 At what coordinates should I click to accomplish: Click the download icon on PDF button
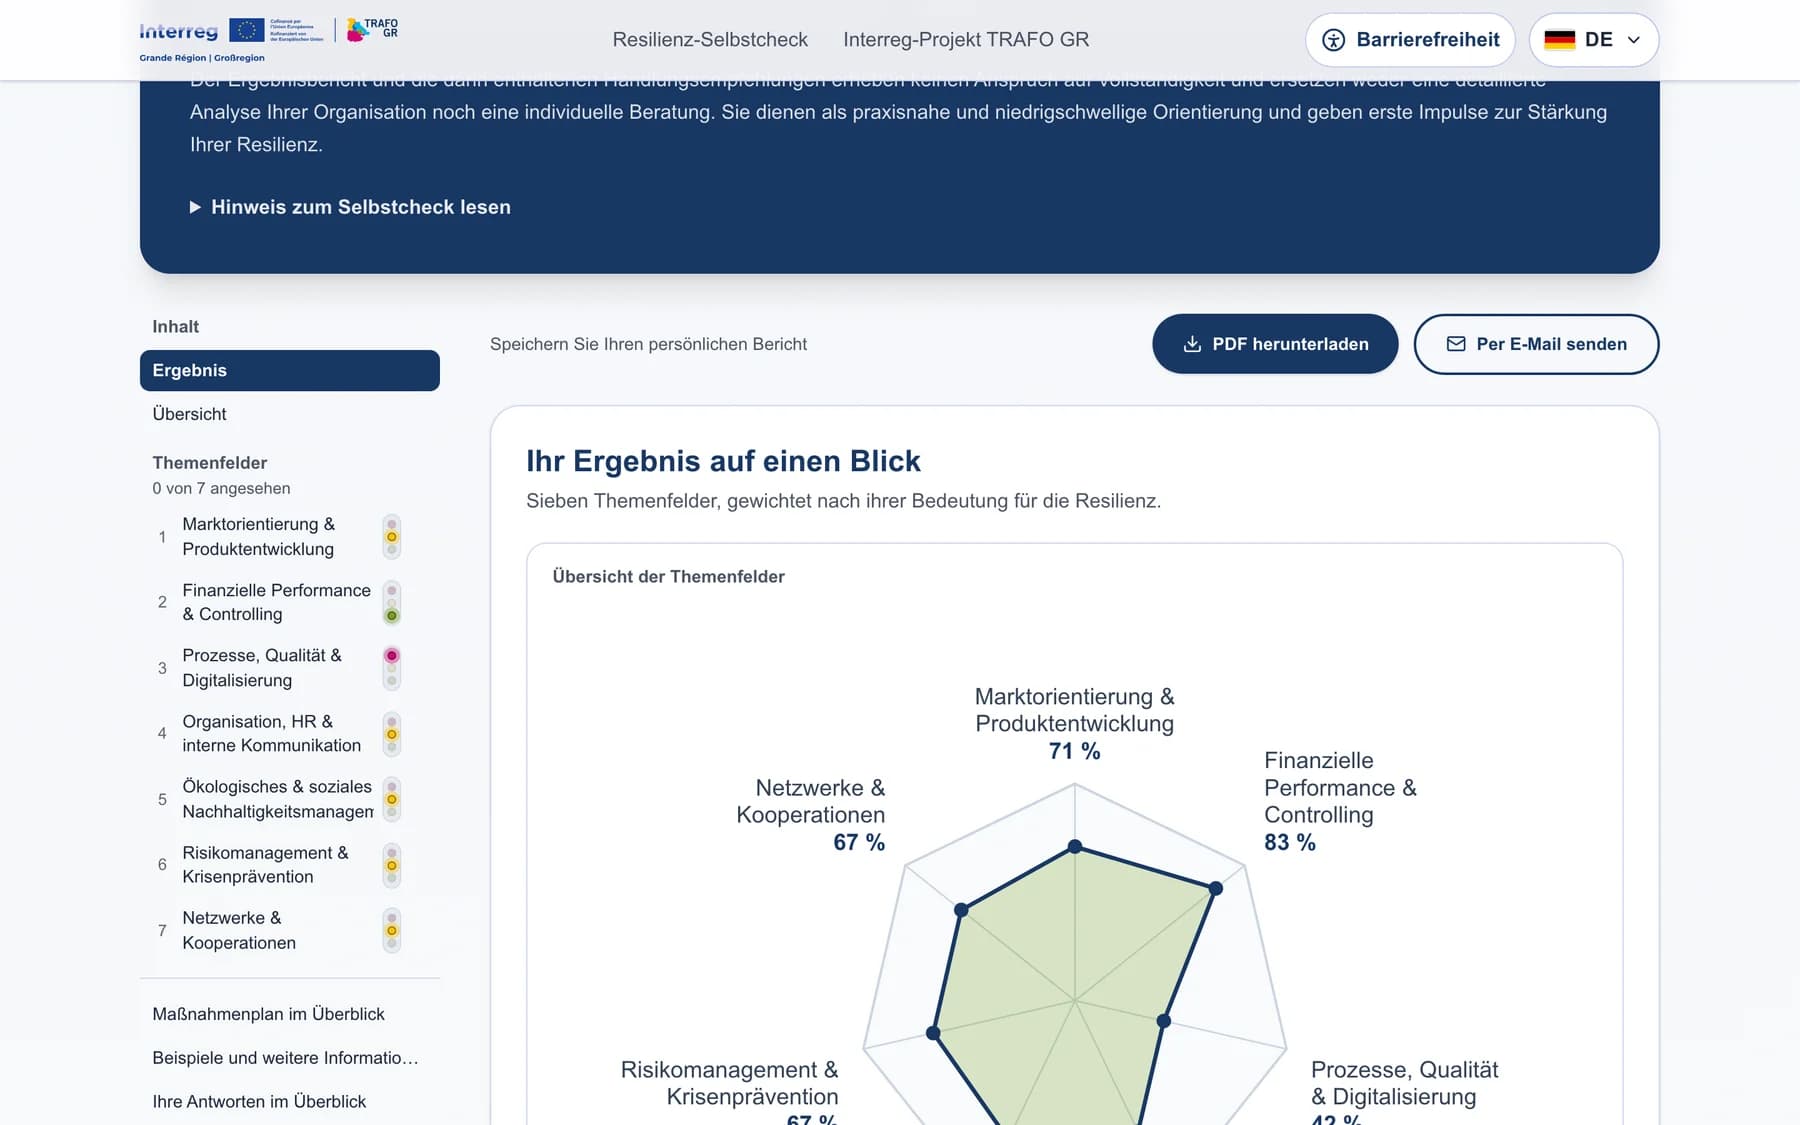(x=1192, y=344)
